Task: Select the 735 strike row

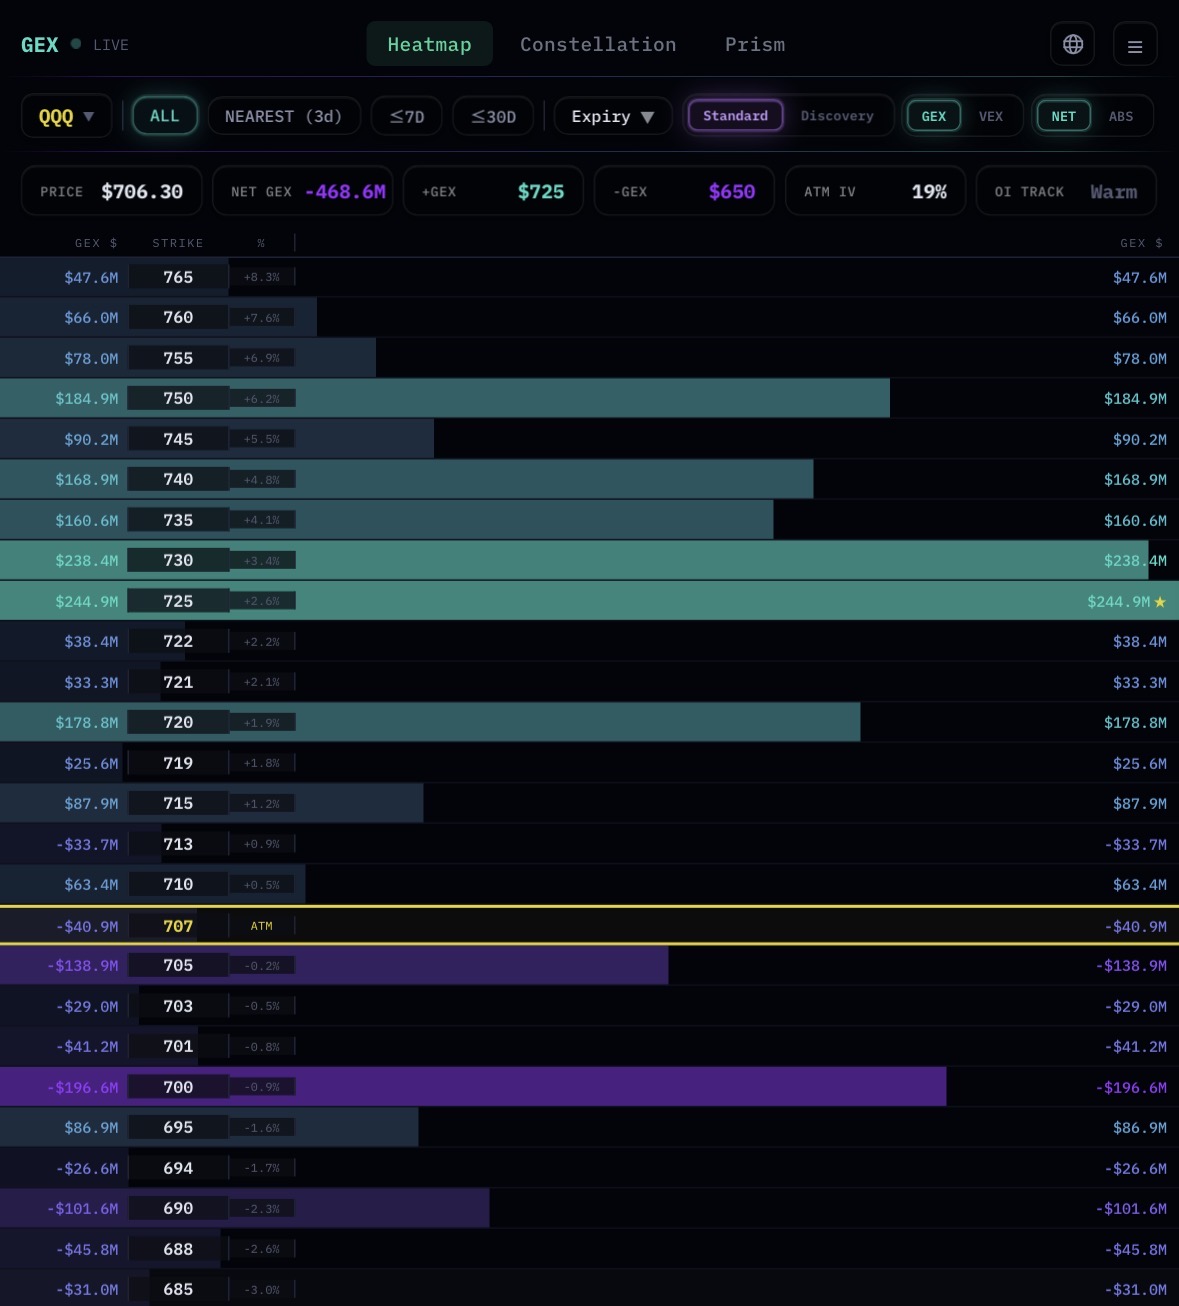Action: (589, 520)
